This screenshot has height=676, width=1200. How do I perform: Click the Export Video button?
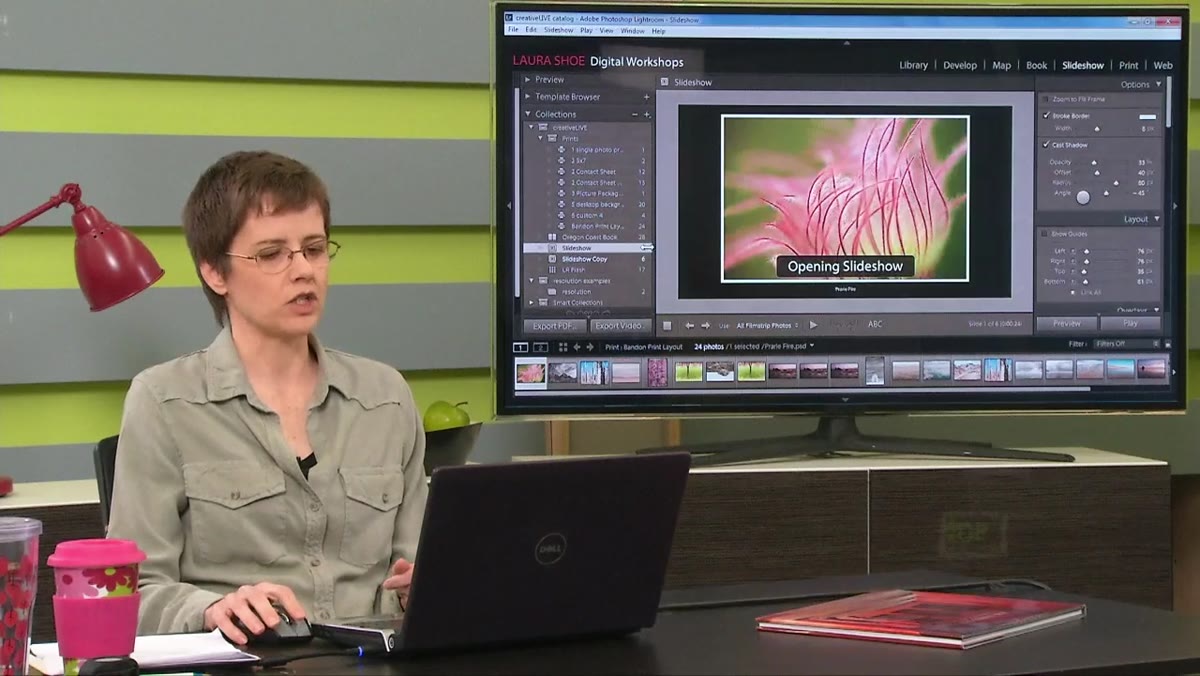(x=620, y=326)
